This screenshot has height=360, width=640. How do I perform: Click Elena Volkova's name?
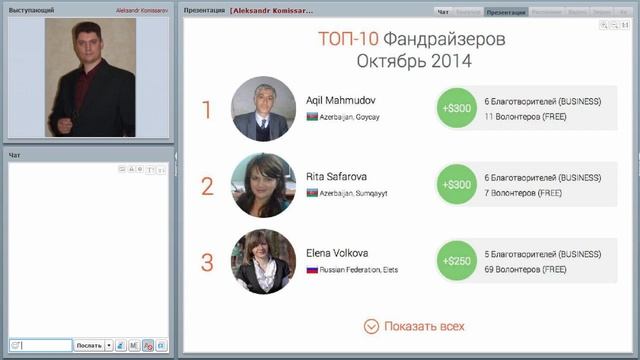(x=337, y=253)
